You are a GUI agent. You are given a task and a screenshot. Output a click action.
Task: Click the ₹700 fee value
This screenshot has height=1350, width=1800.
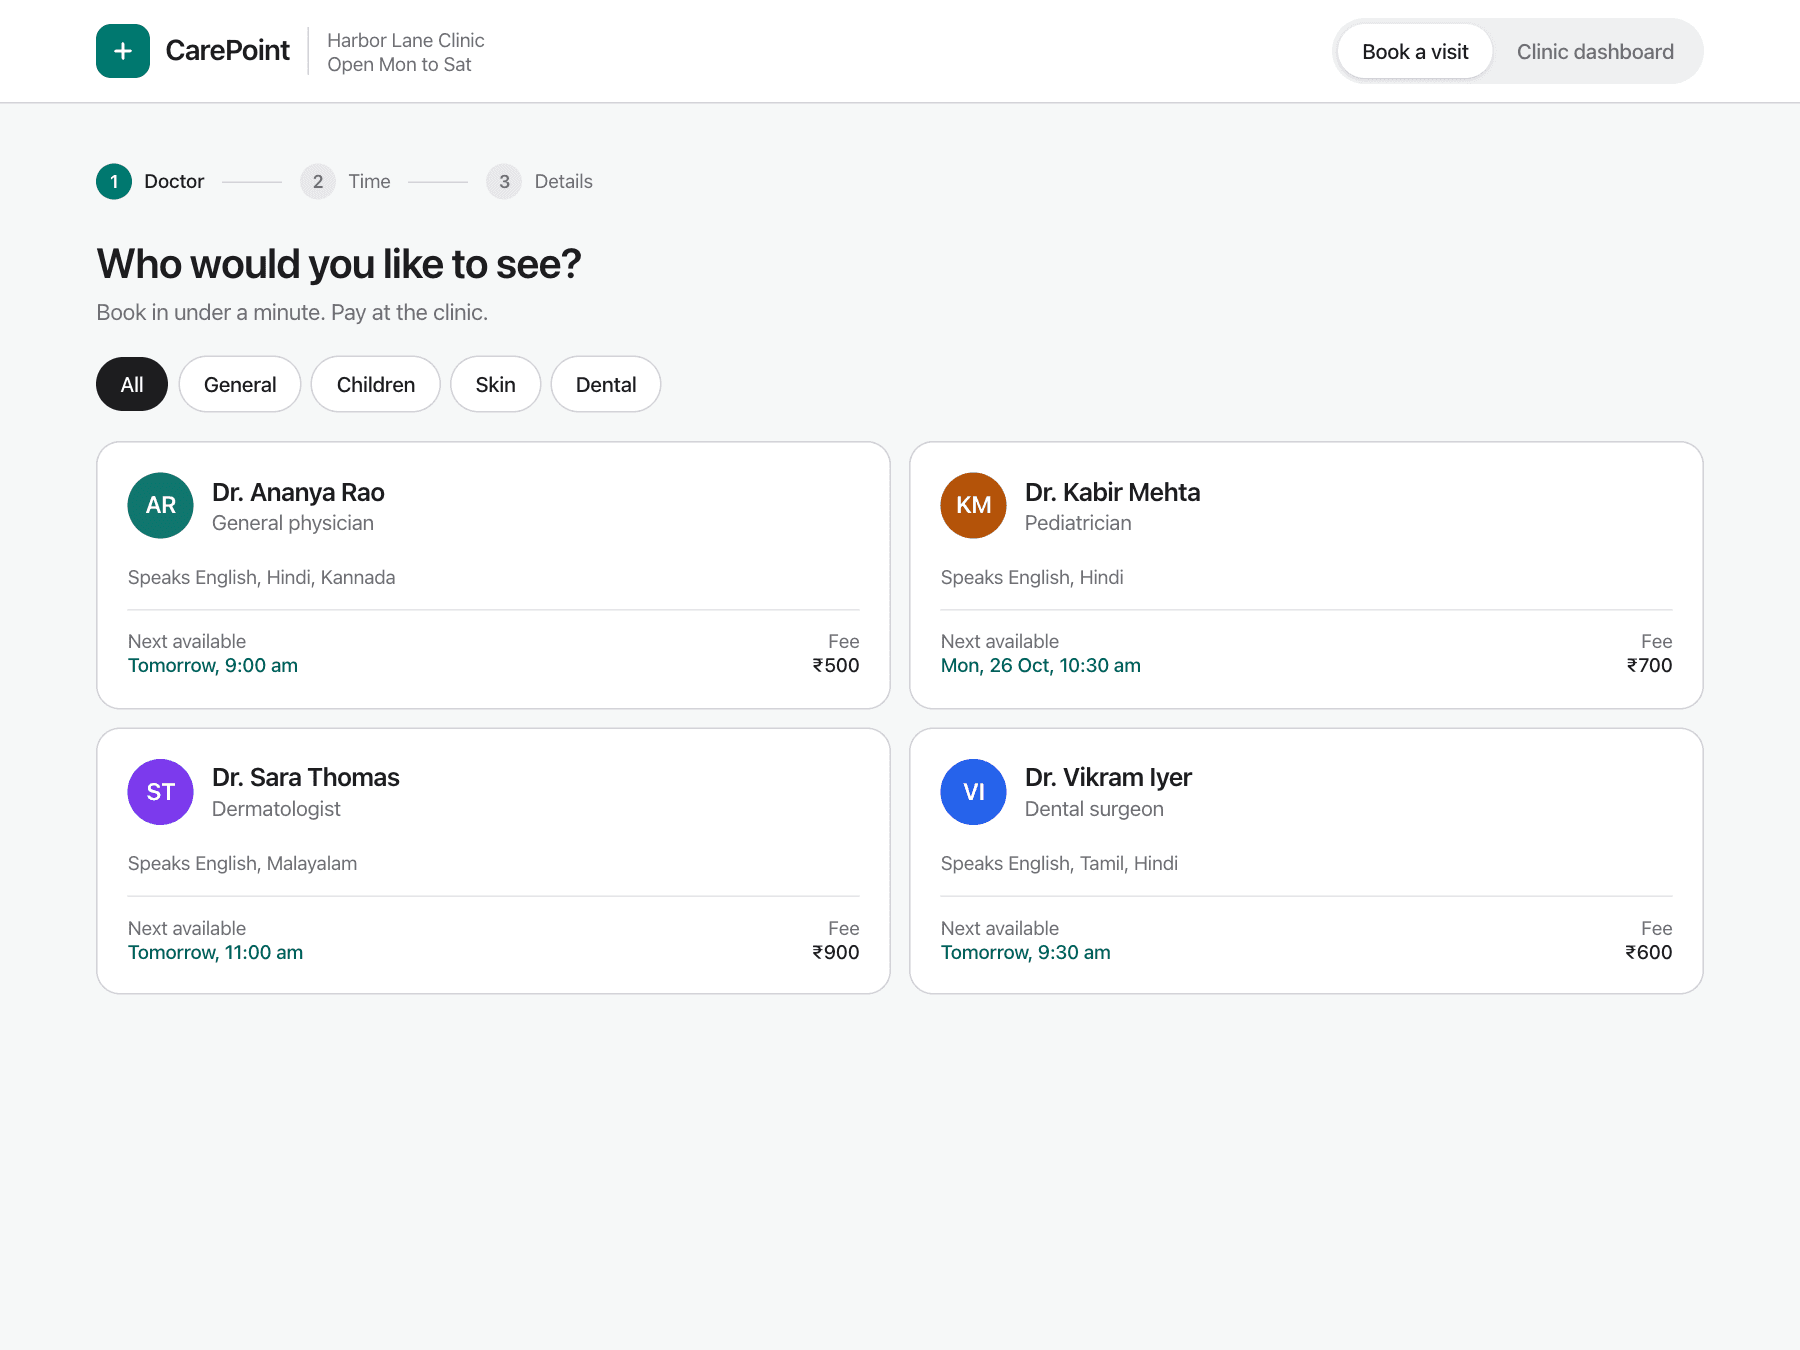pos(1649,665)
